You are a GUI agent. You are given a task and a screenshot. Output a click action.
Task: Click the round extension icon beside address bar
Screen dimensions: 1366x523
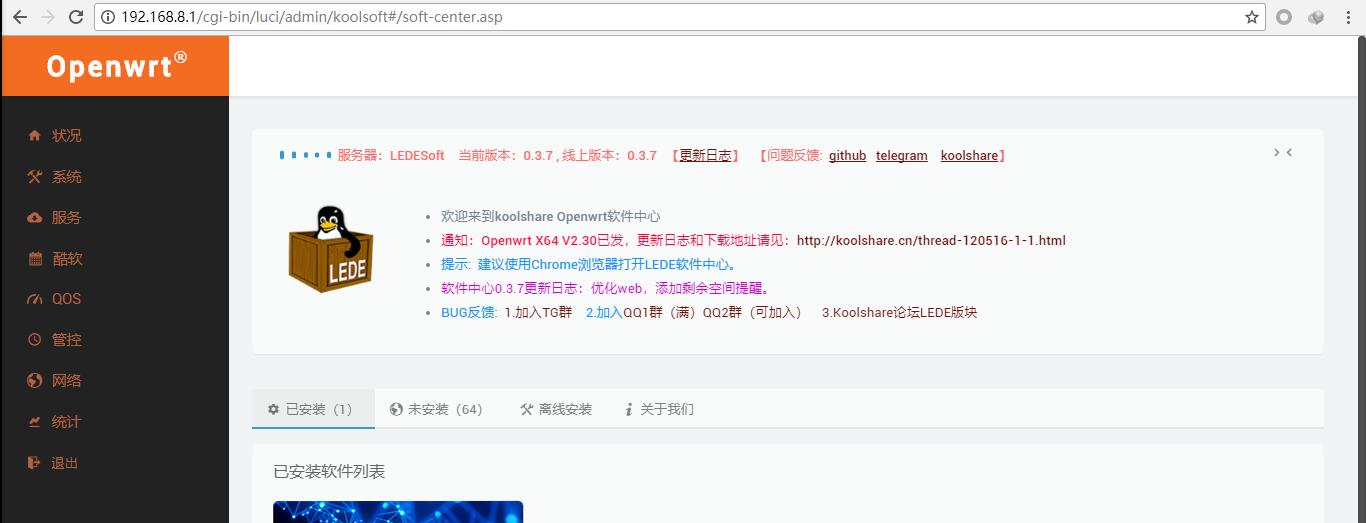[x=1284, y=17]
